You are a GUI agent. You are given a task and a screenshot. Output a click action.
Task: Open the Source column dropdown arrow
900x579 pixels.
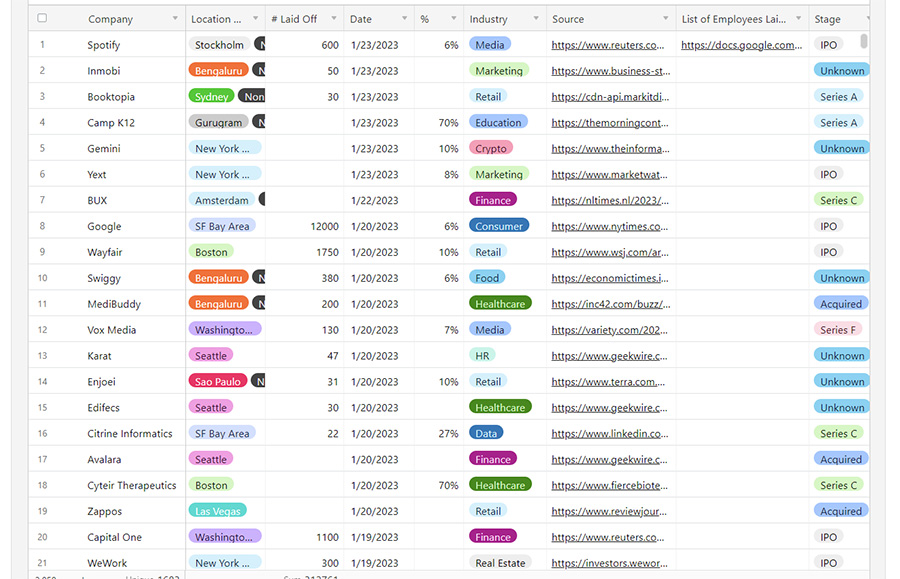coord(666,19)
